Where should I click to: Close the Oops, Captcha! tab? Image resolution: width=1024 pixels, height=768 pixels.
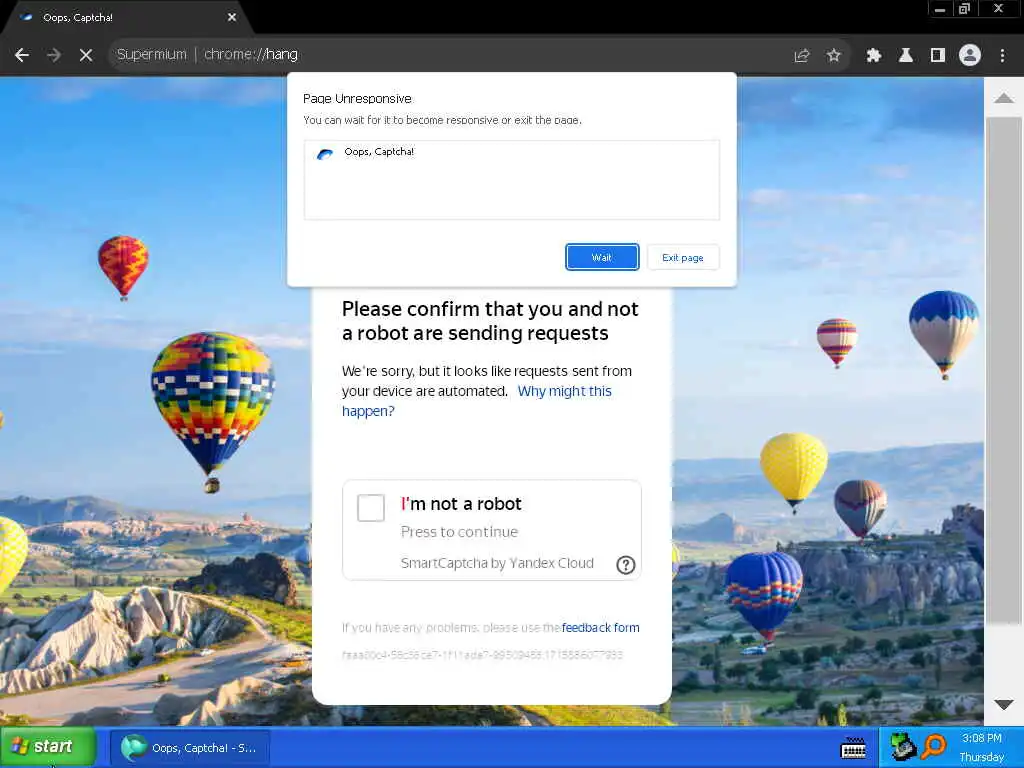232,18
